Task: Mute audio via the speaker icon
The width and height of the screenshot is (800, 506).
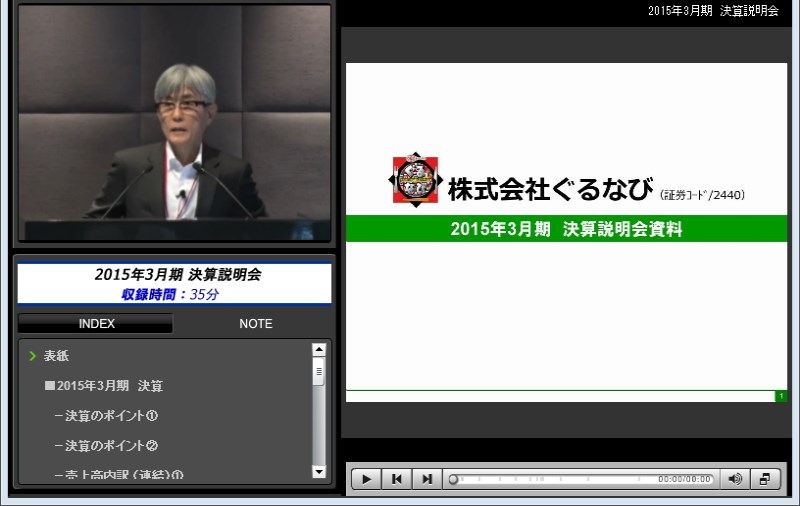Action: pyautogui.click(x=735, y=479)
